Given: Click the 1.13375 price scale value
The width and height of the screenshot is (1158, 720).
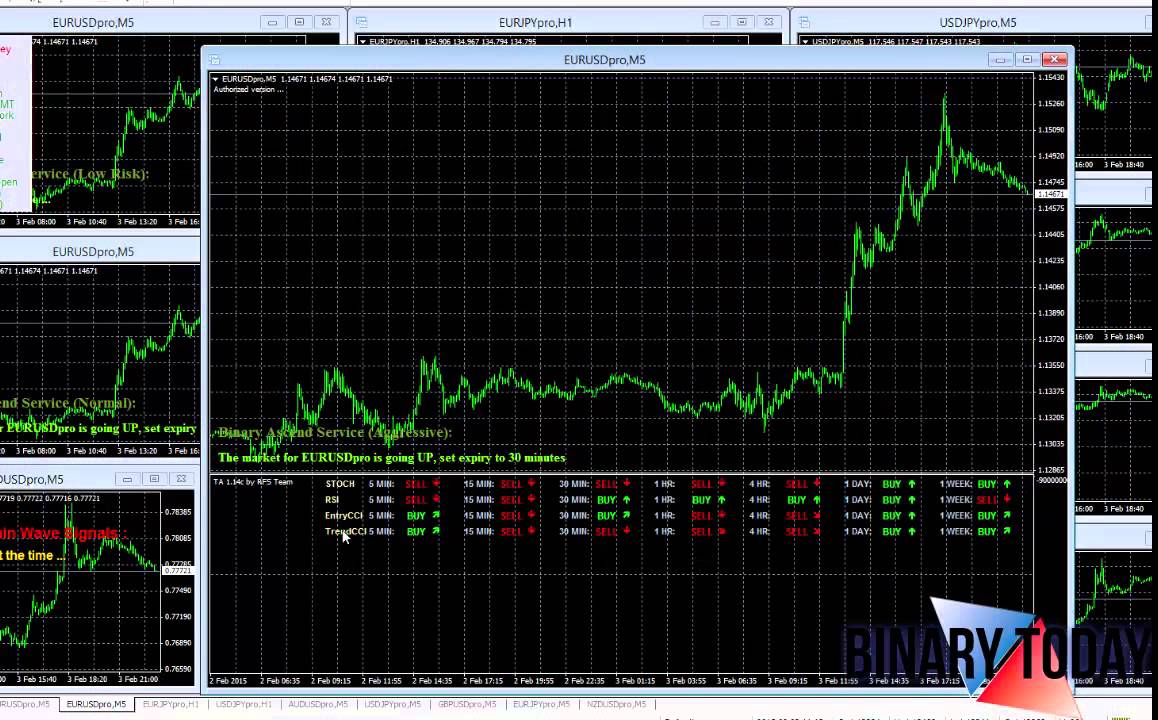Looking at the screenshot, I should pos(1051,391).
